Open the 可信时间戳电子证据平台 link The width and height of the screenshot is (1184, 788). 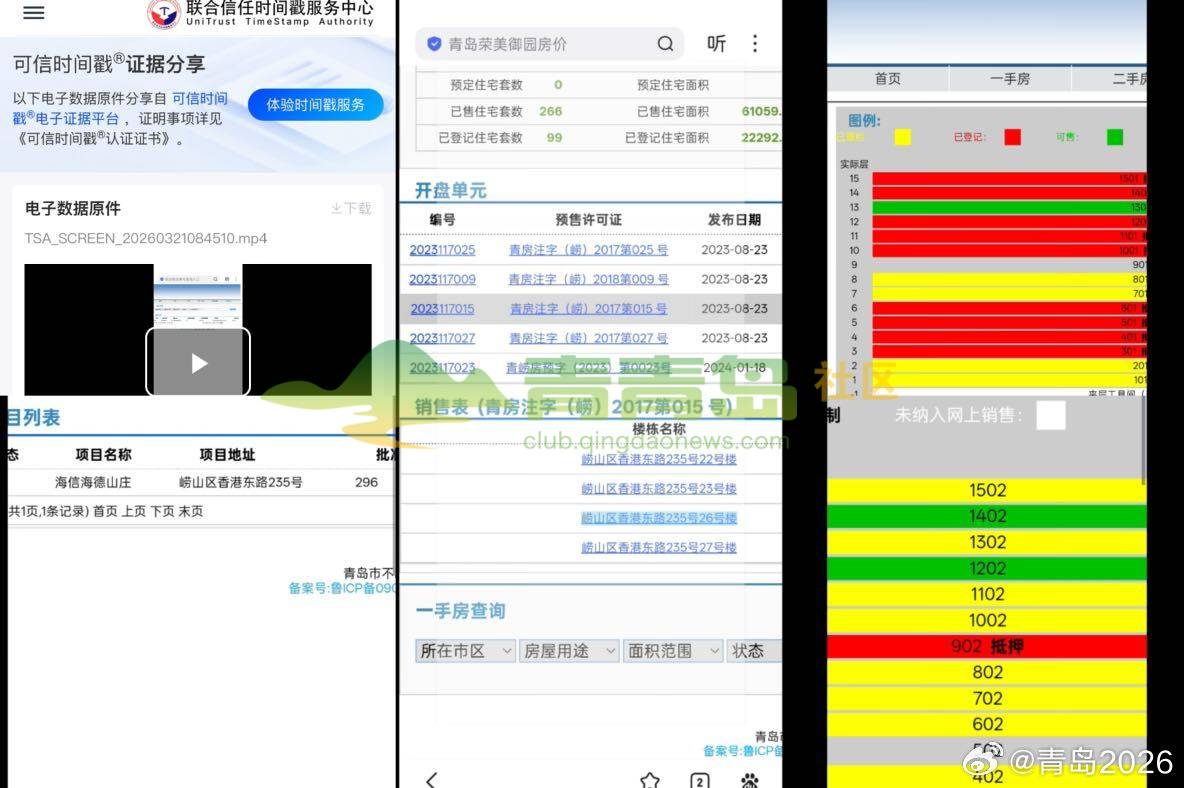tap(120, 108)
